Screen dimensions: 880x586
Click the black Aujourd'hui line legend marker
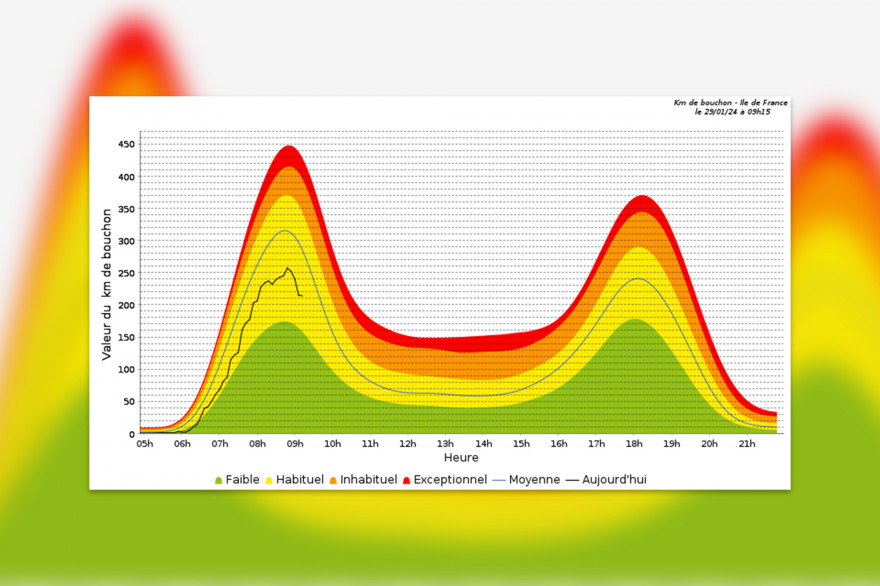[x=574, y=481]
